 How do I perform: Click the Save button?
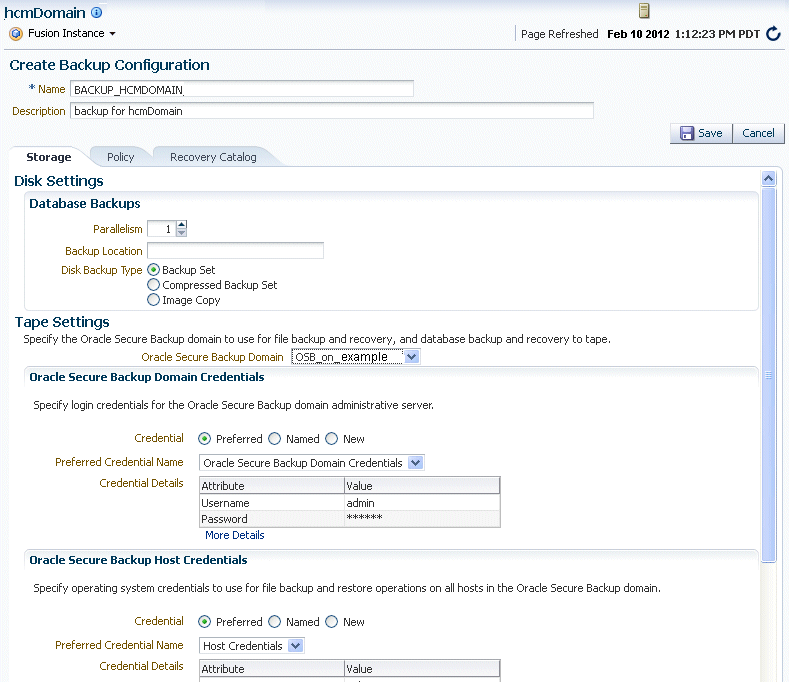(701, 133)
